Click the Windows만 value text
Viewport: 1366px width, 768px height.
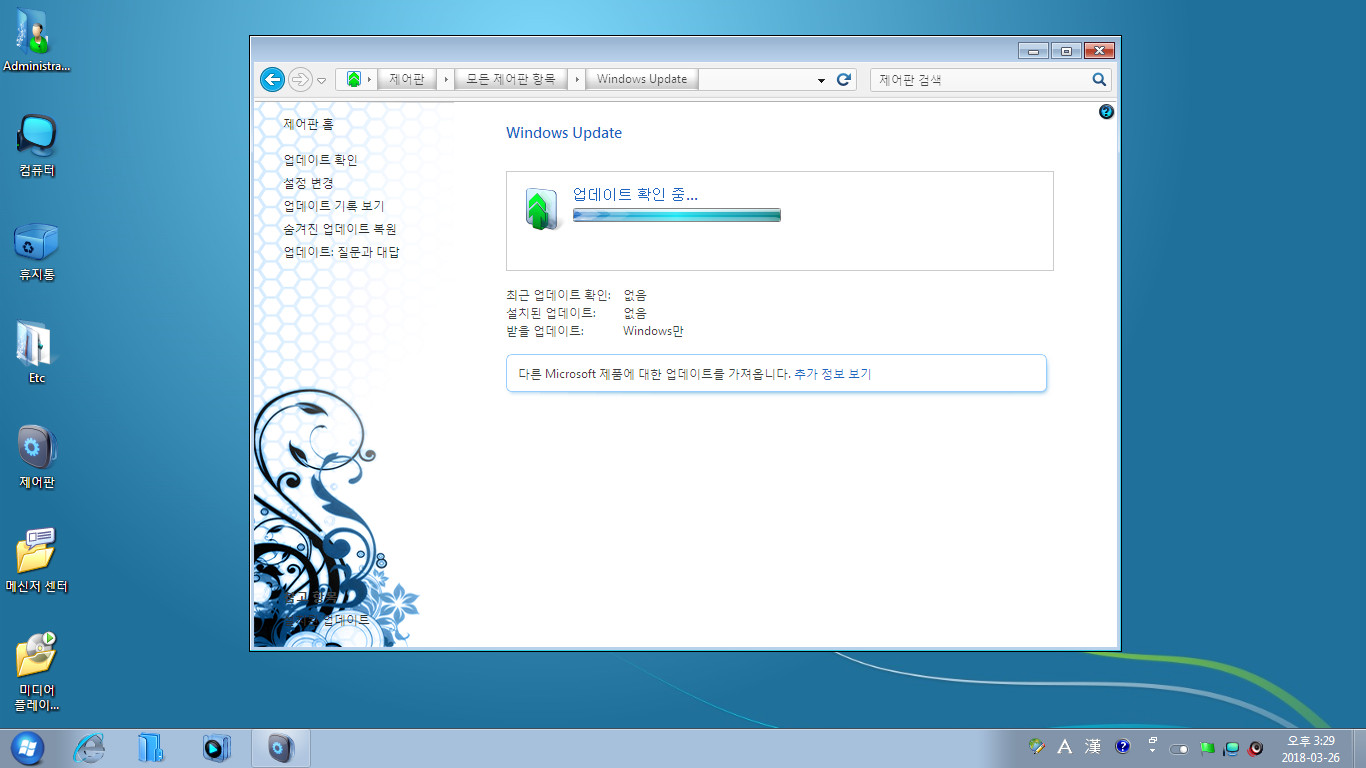coord(653,331)
